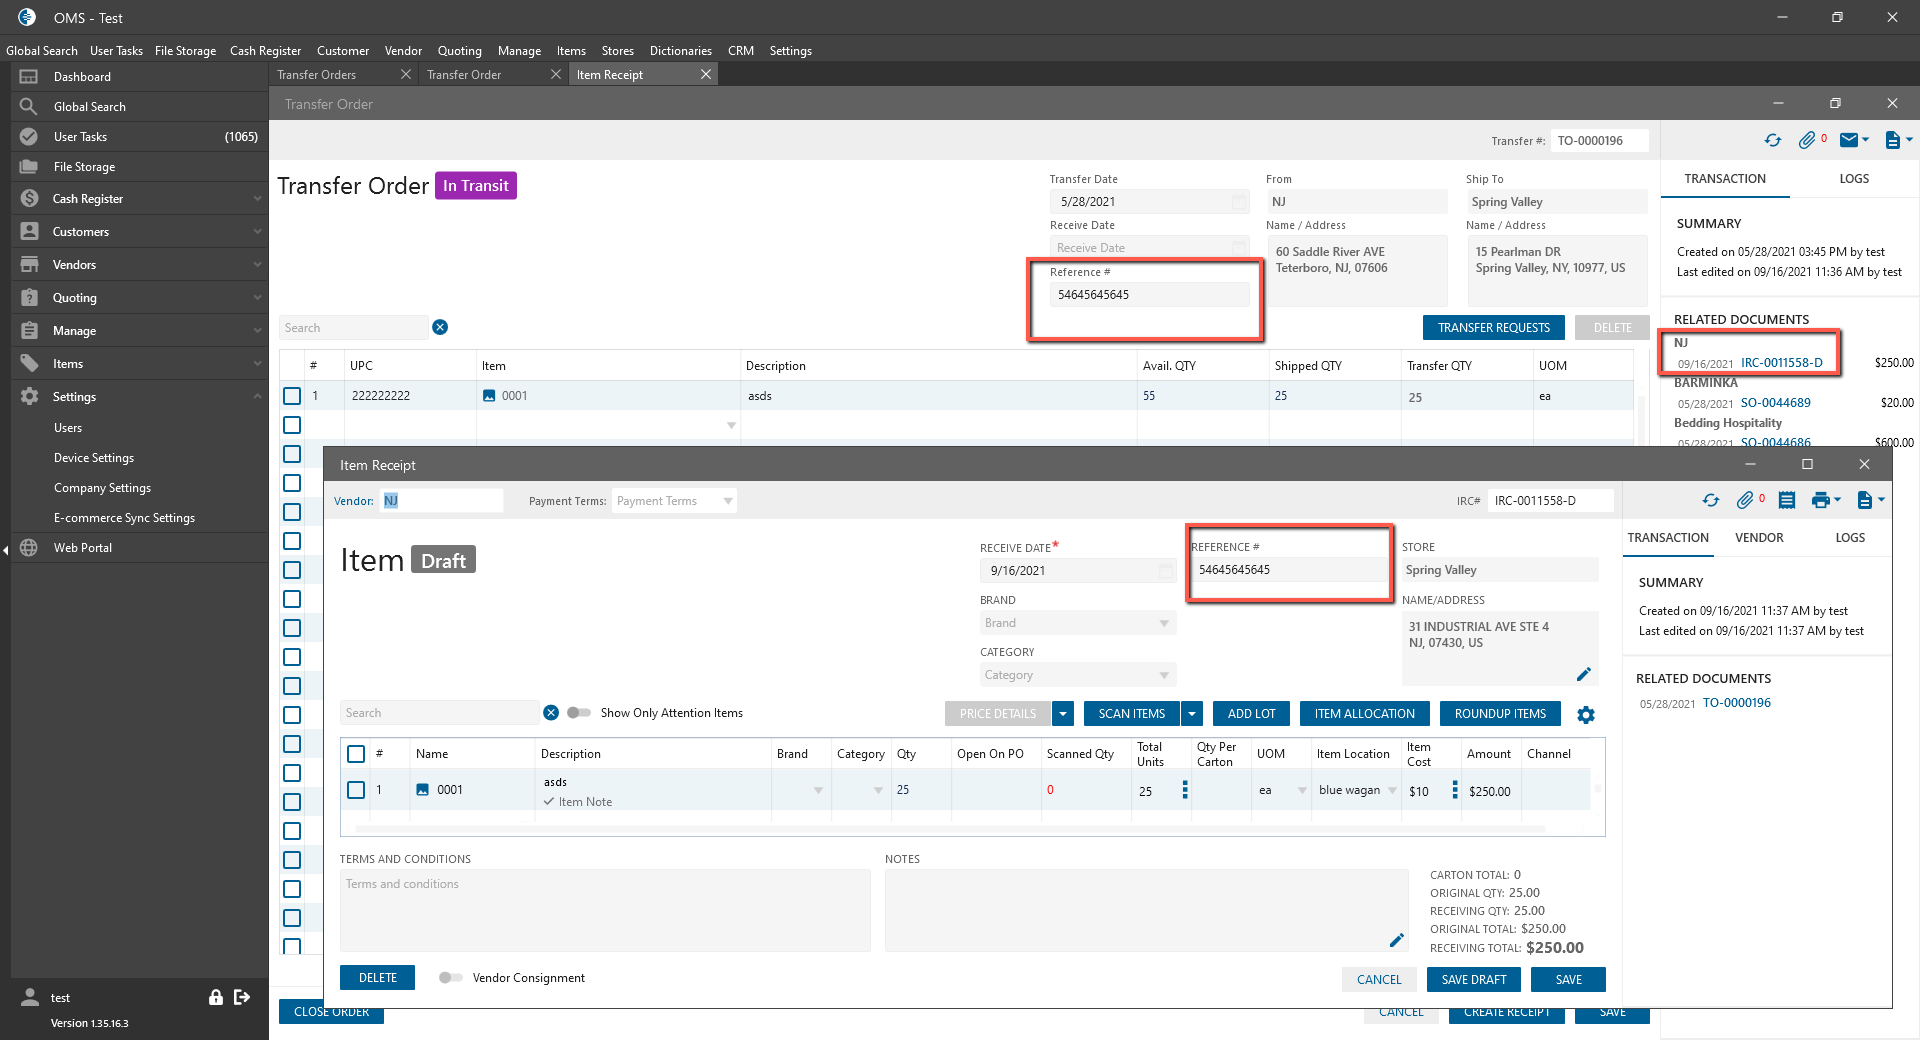
Task: Toggle the Vendor Consignment switch
Action: click(450, 978)
